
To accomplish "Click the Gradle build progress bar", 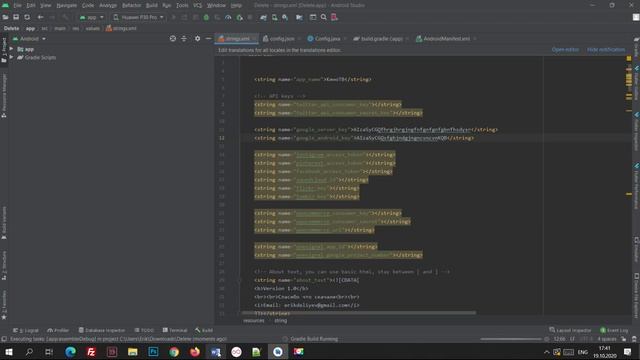I will pyautogui.click(x=511, y=339).
